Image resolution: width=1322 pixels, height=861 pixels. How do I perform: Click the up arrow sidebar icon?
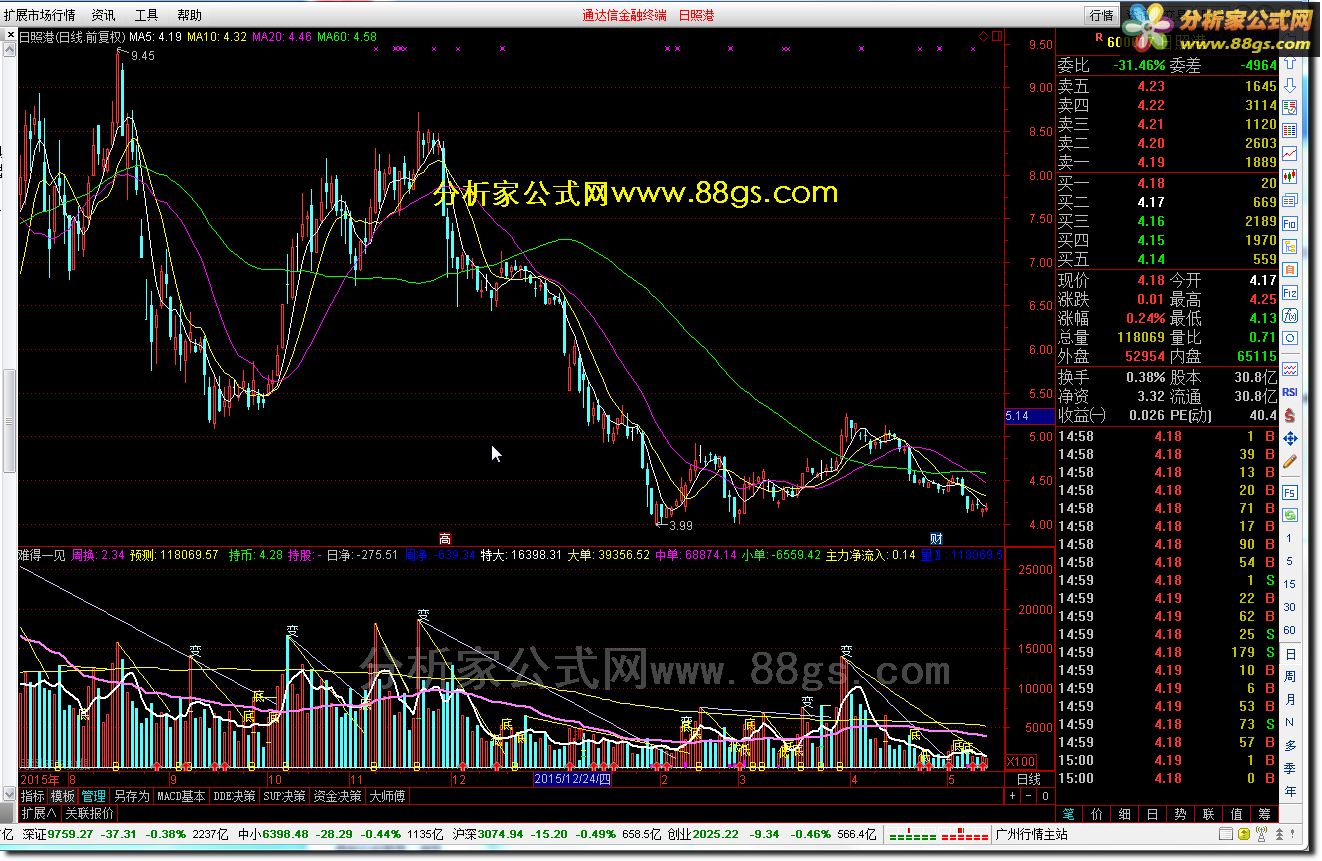coord(1290,62)
